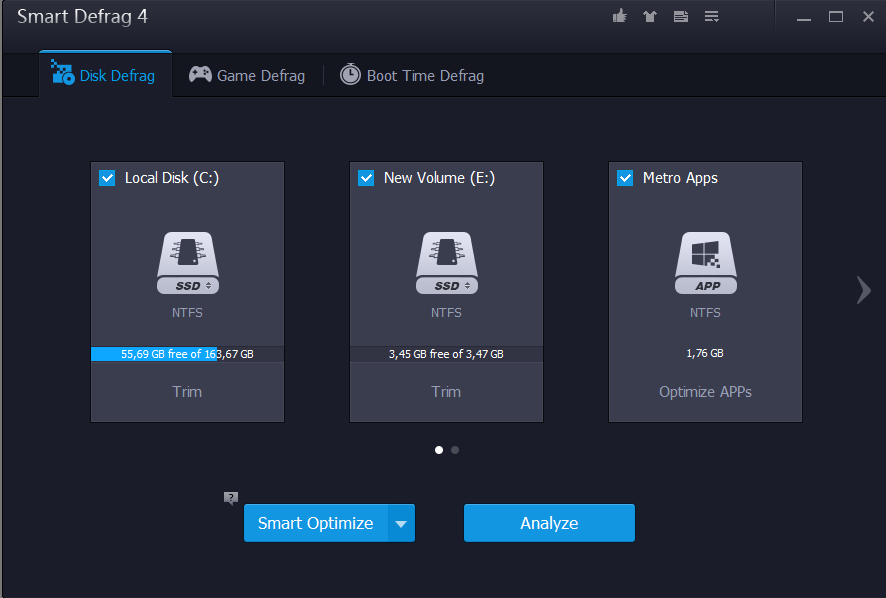Go to the first page dot
The height and width of the screenshot is (598, 886).
[x=439, y=450]
